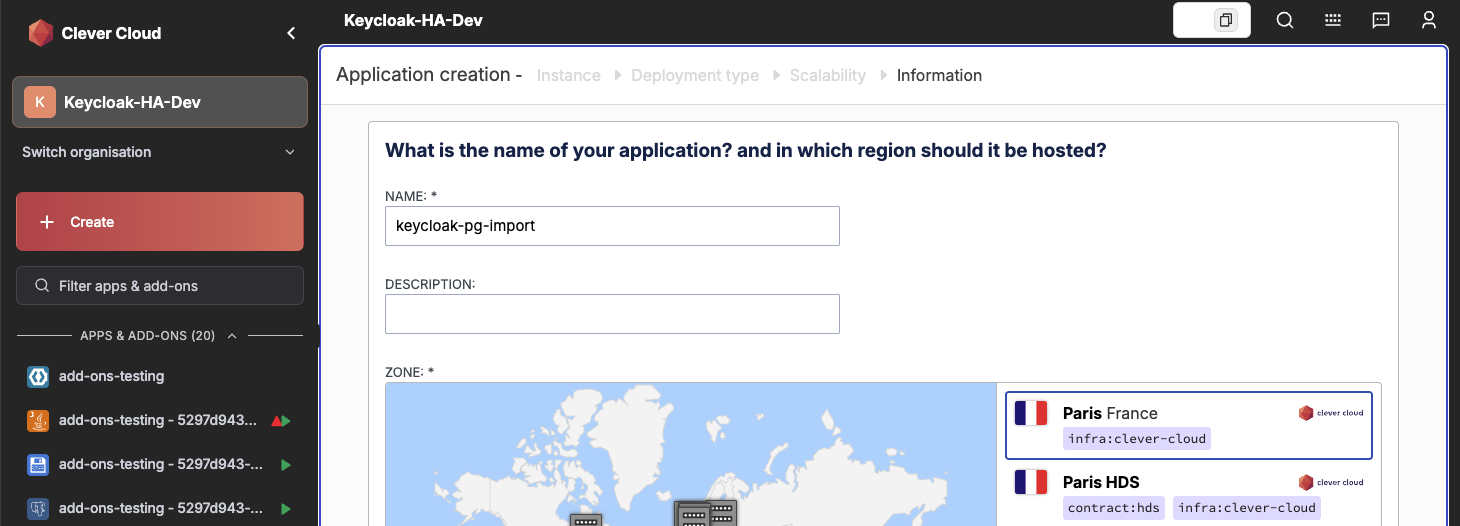This screenshot has height=526, width=1460.
Task: Click green running status of PostgreSQL item
Action: click(x=286, y=509)
